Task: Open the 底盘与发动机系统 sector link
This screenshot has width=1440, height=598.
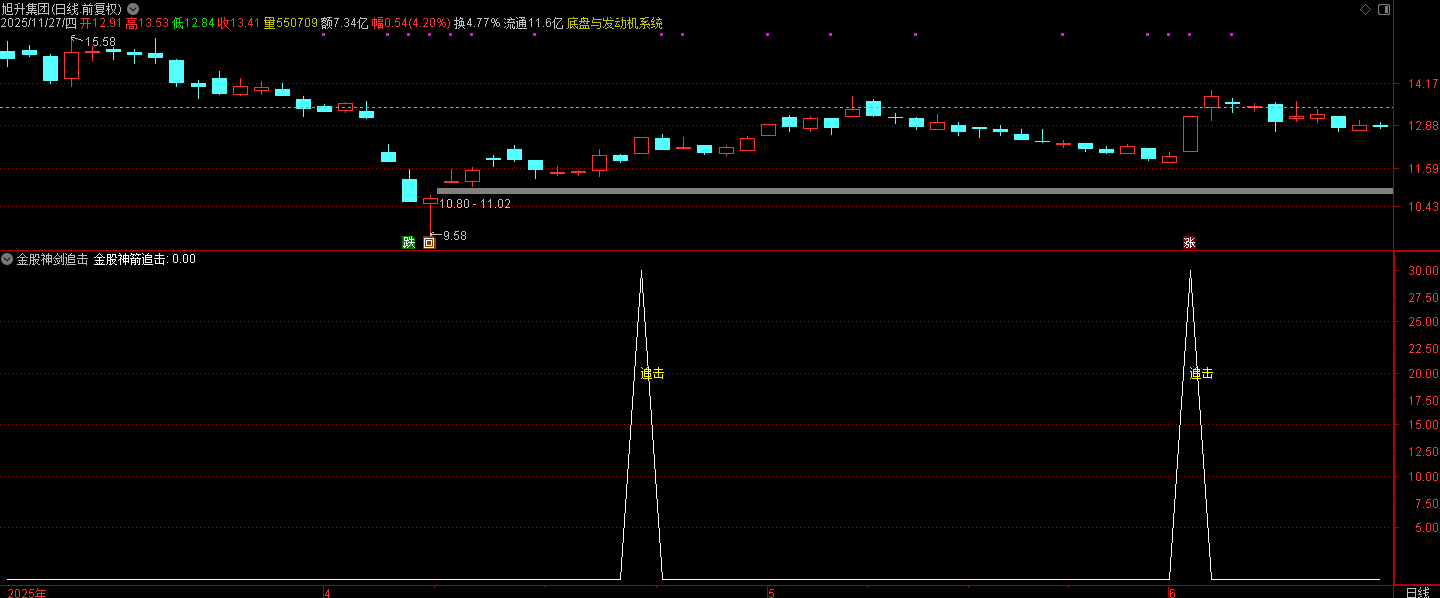Action: [x=614, y=23]
